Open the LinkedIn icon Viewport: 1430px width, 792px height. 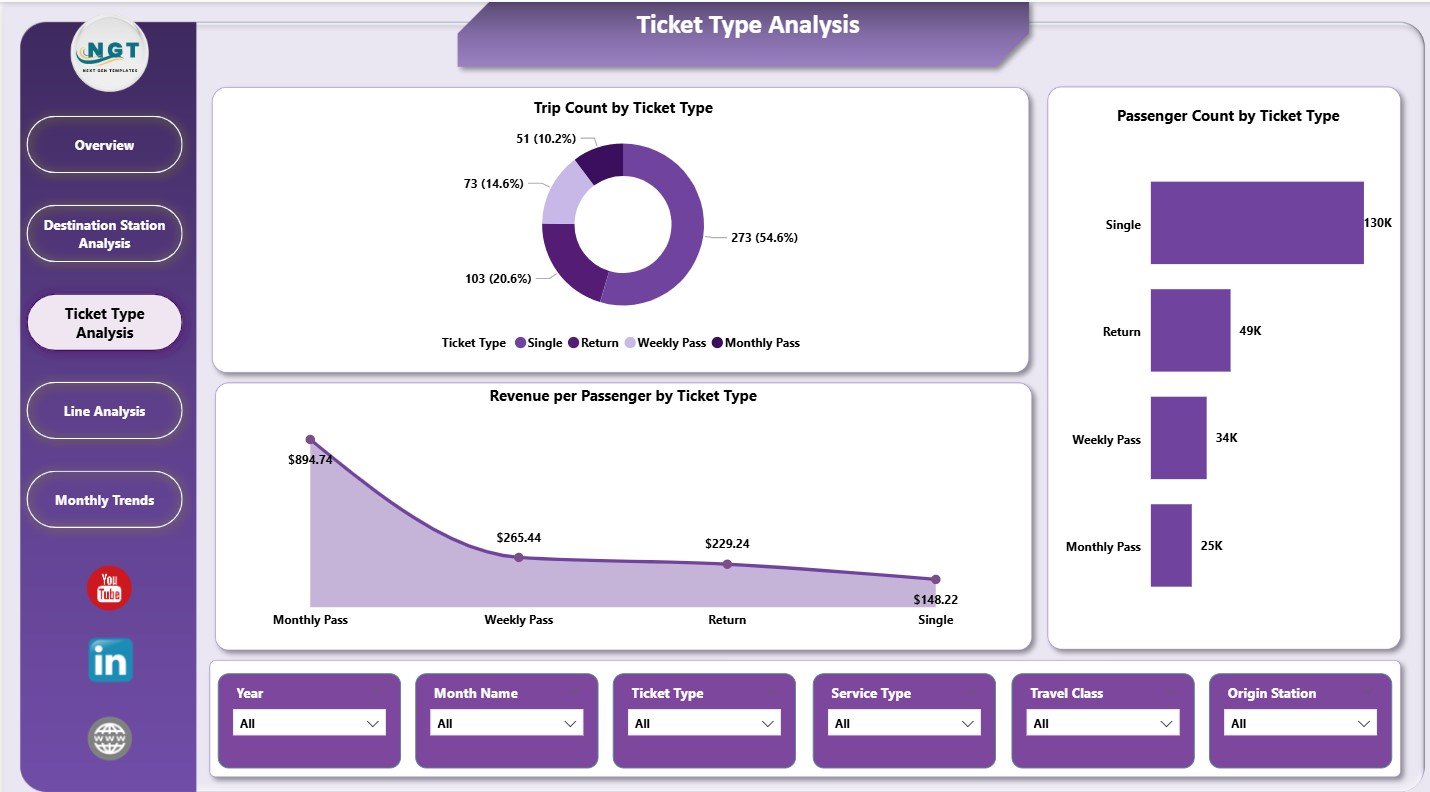[108, 660]
